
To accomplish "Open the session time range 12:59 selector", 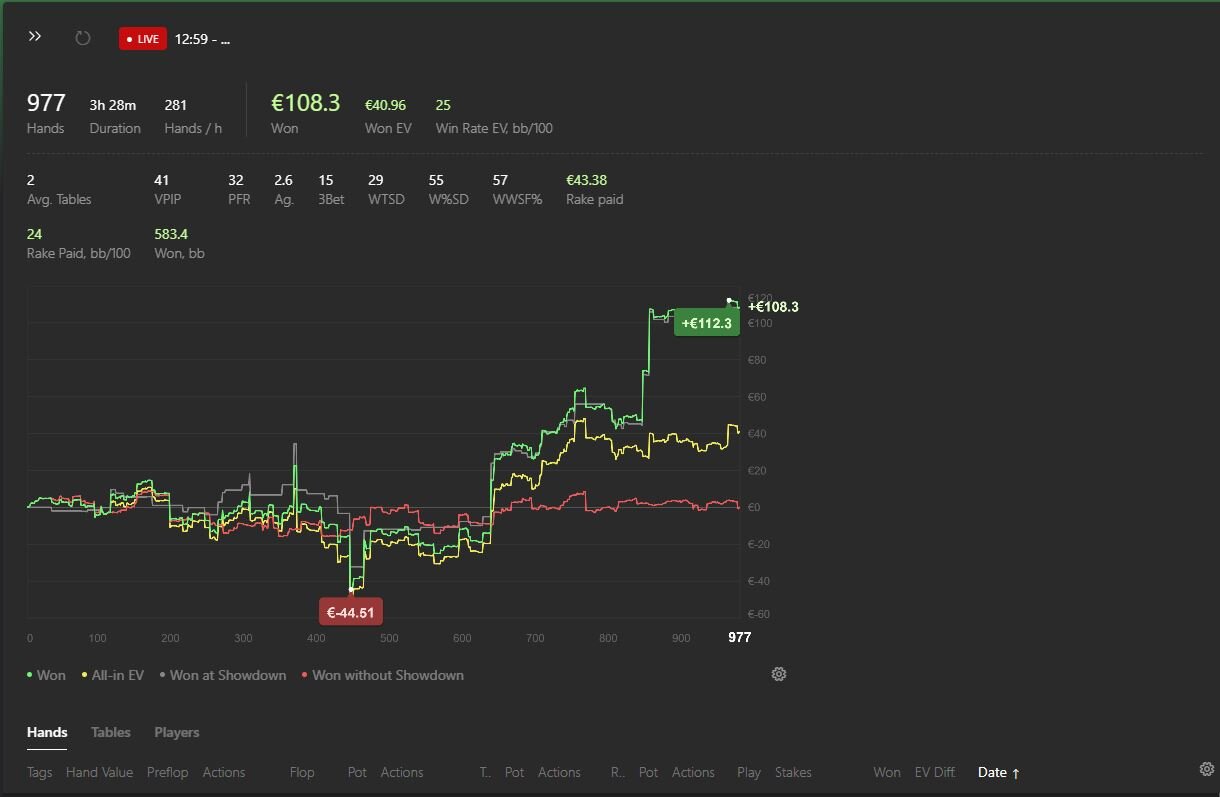I will pyautogui.click(x=202, y=39).
